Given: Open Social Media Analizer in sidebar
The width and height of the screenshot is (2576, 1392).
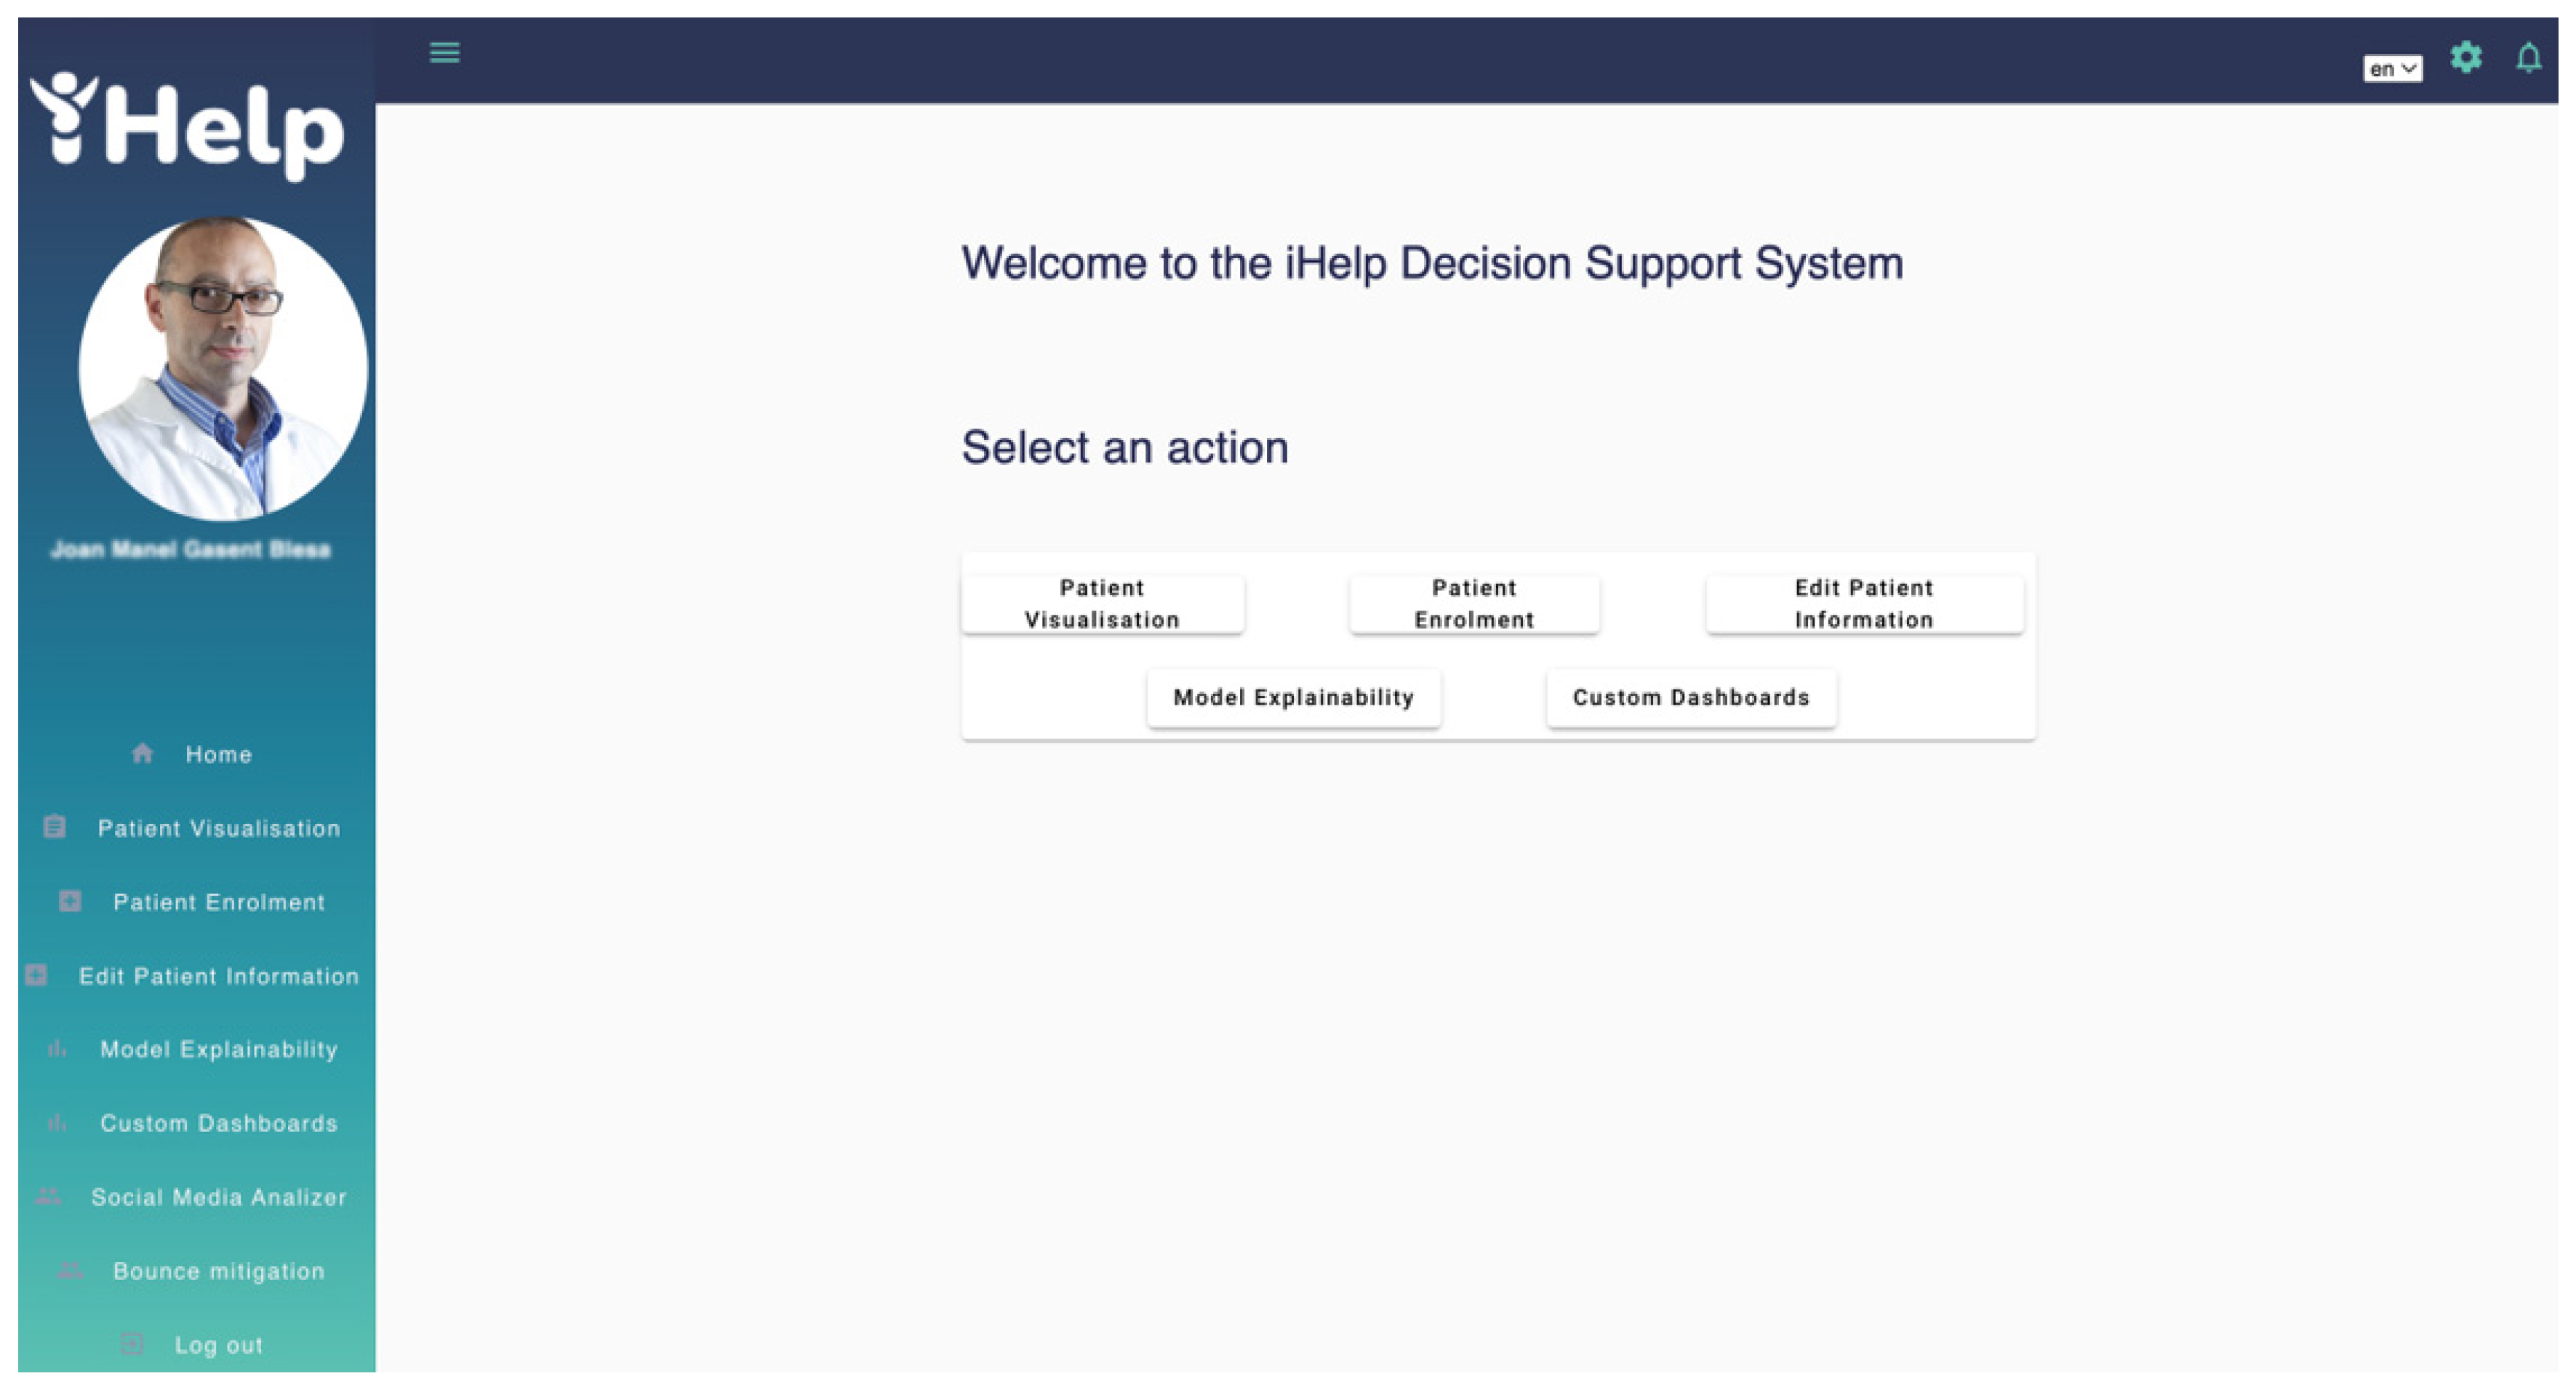Looking at the screenshot, I should (218, 1197).
